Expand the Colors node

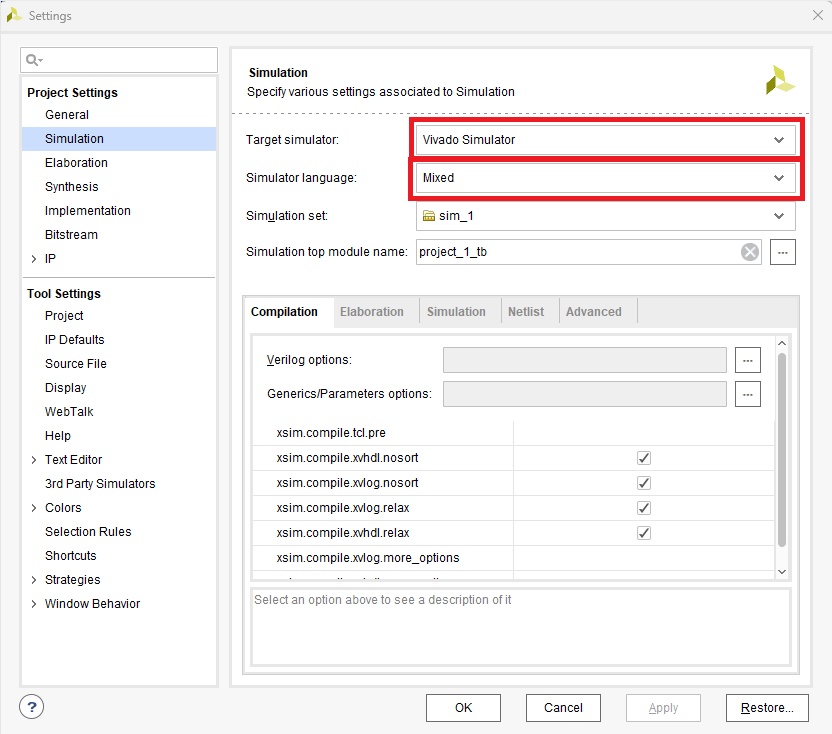click(34, 508)
